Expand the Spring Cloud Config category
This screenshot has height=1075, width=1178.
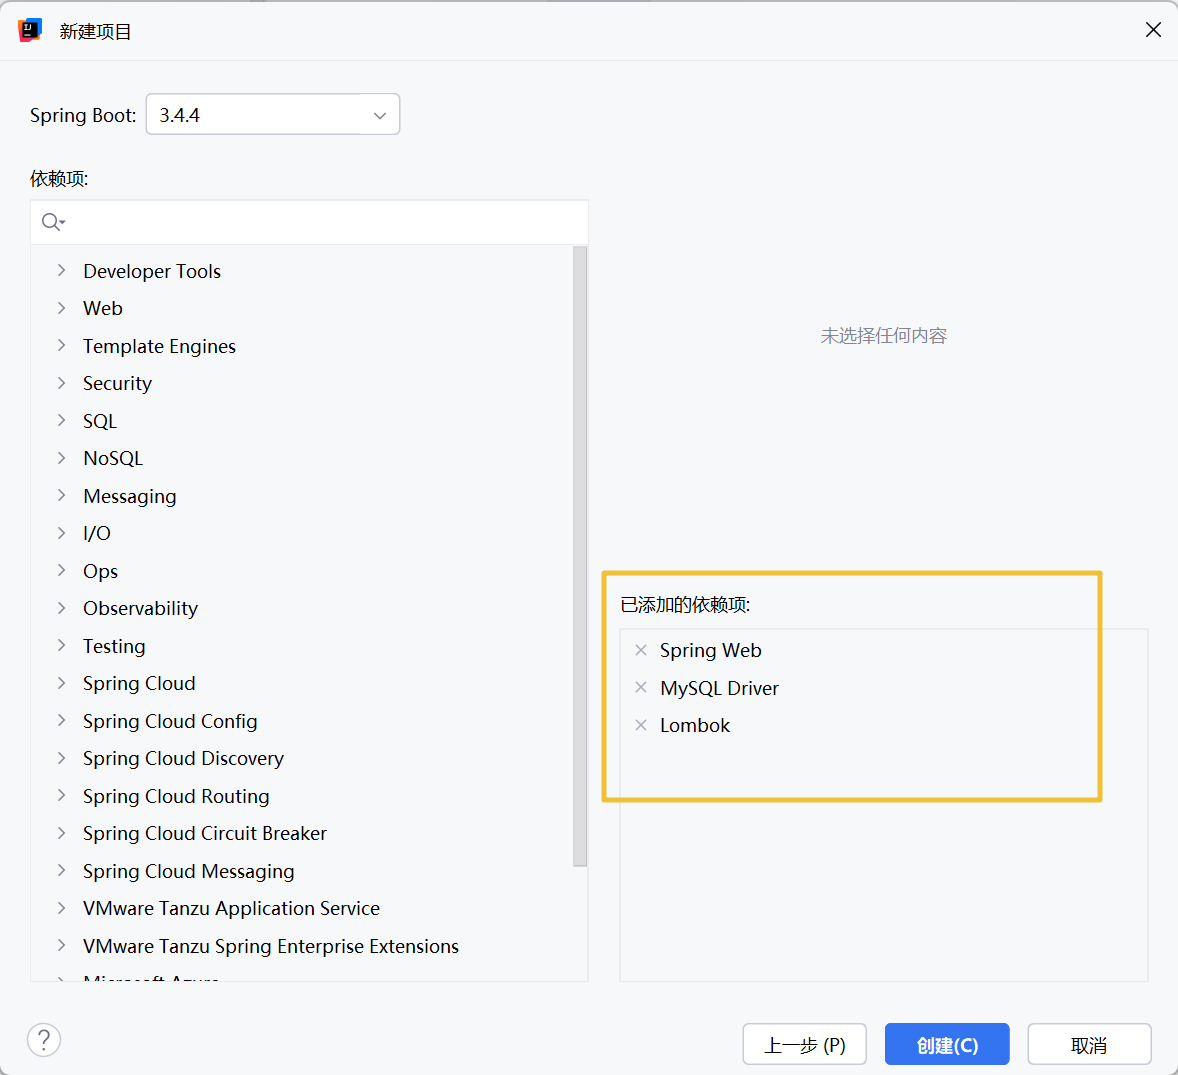[62, 721]
